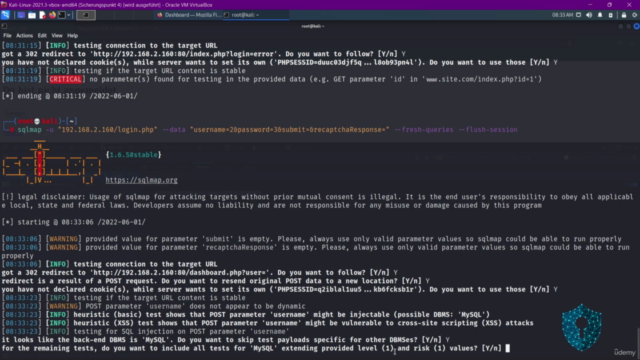Open the https://sqlmap.org link
Viewport: 640px width, 360px height.
coord(141,180)
